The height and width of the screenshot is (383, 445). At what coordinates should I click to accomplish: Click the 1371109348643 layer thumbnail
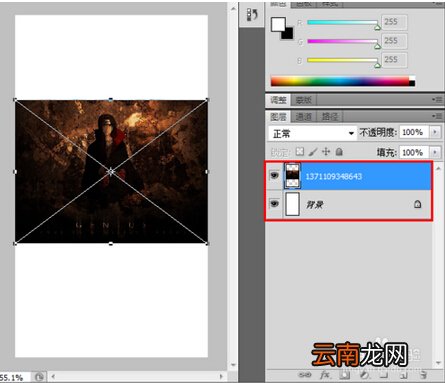click(292, 175)
